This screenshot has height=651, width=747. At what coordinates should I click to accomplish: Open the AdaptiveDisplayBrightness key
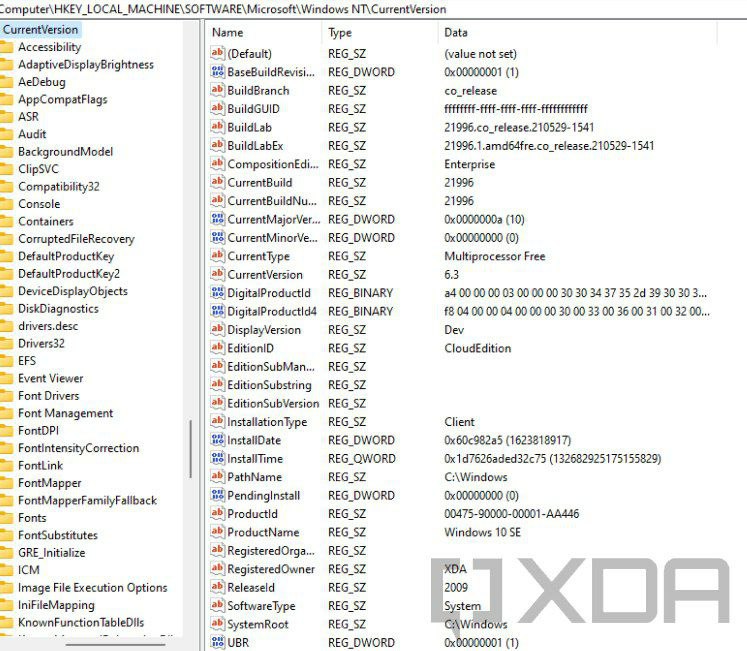(86, 64)
